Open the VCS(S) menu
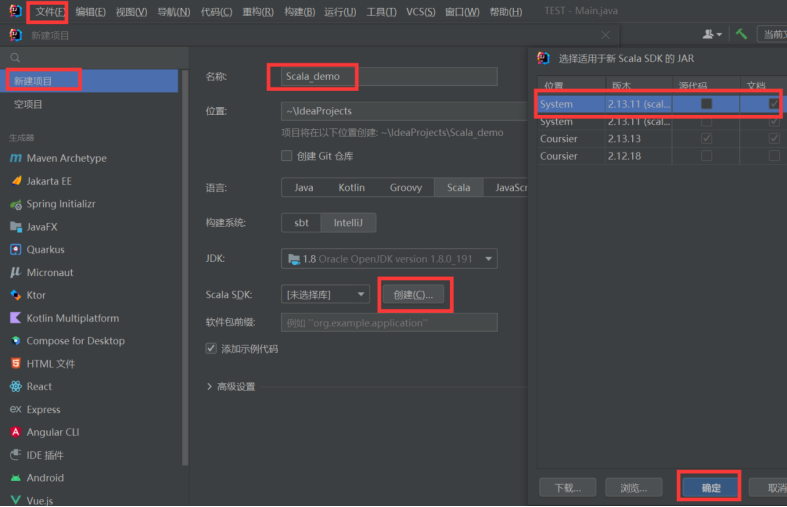The height and width of the screenshot is (507, 787). [x=421, y=12]
